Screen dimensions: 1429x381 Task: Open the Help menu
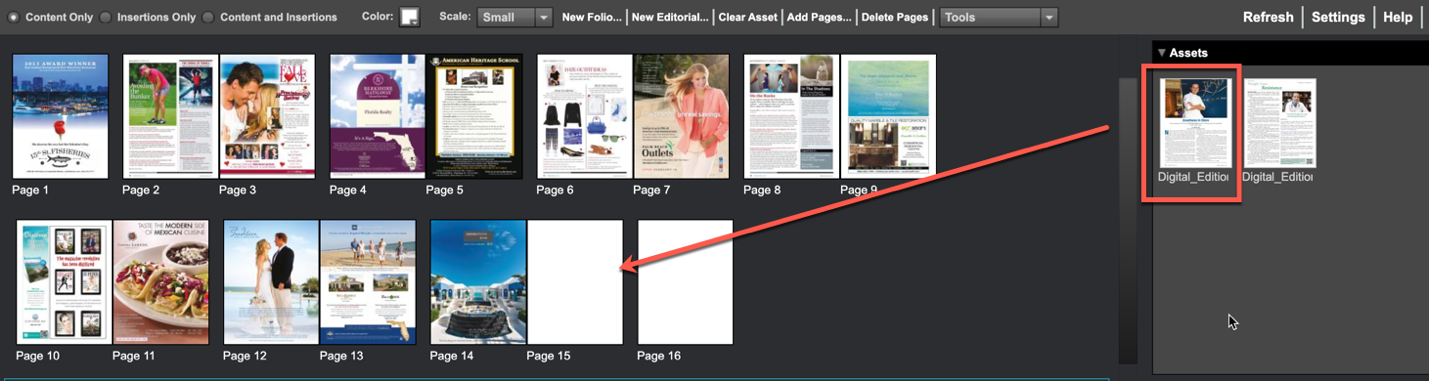click(x=1398, y=17)
